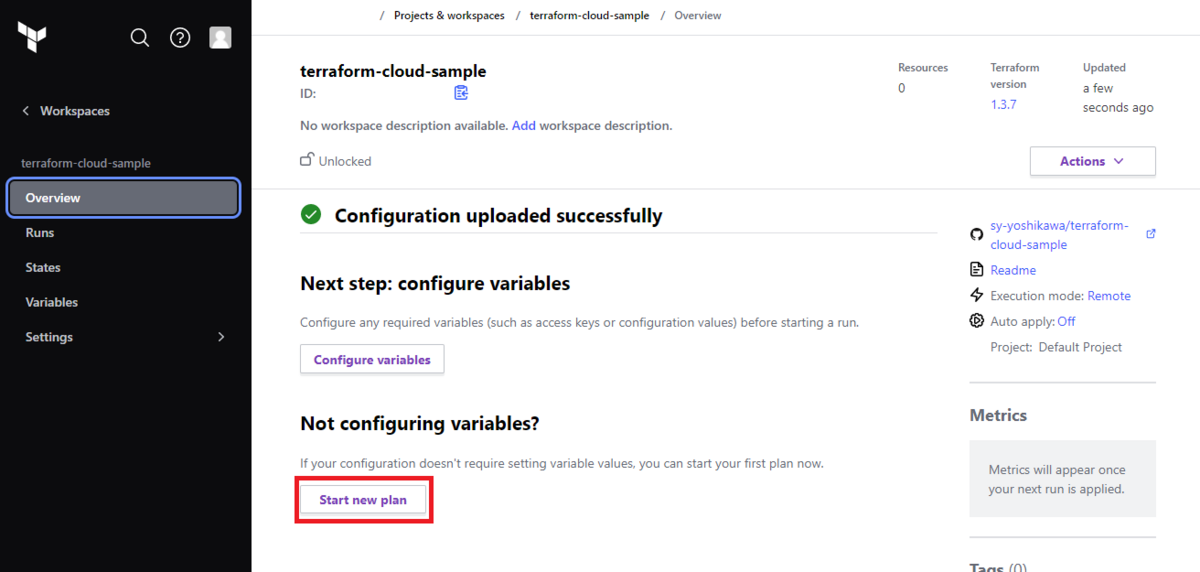The width and height of the screenshot is (1200, 572).
Task: Click the green success checkmark icon
Action: 311,215
